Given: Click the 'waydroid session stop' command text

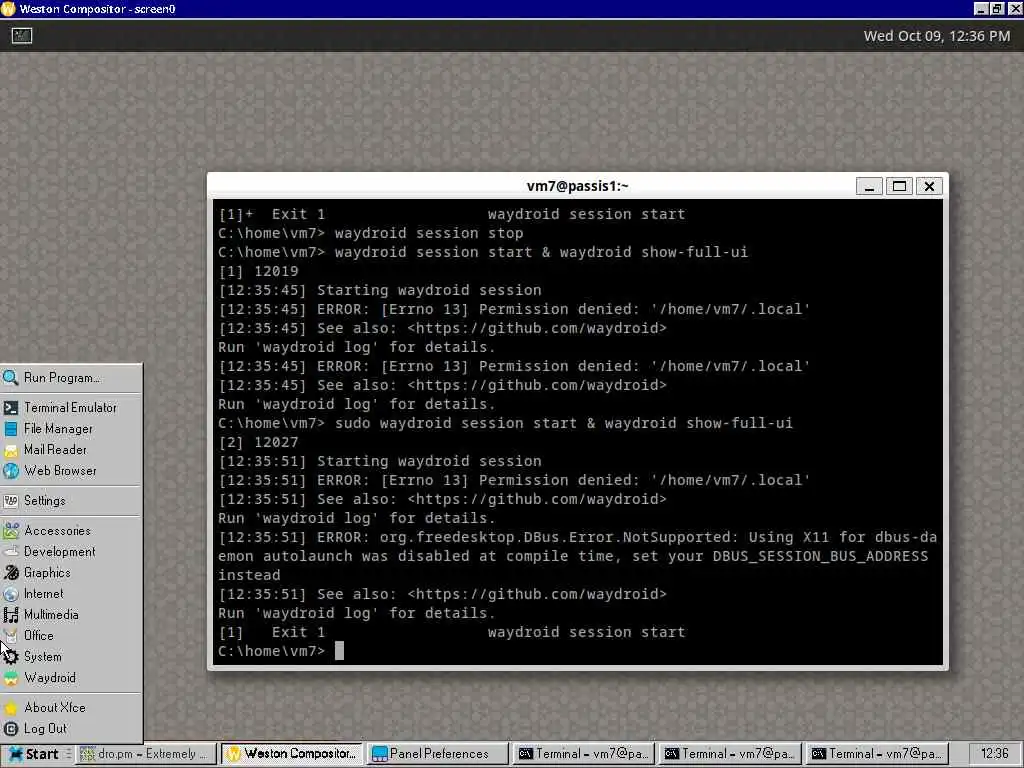Looking at the screenshot, I should coord(429,233).
